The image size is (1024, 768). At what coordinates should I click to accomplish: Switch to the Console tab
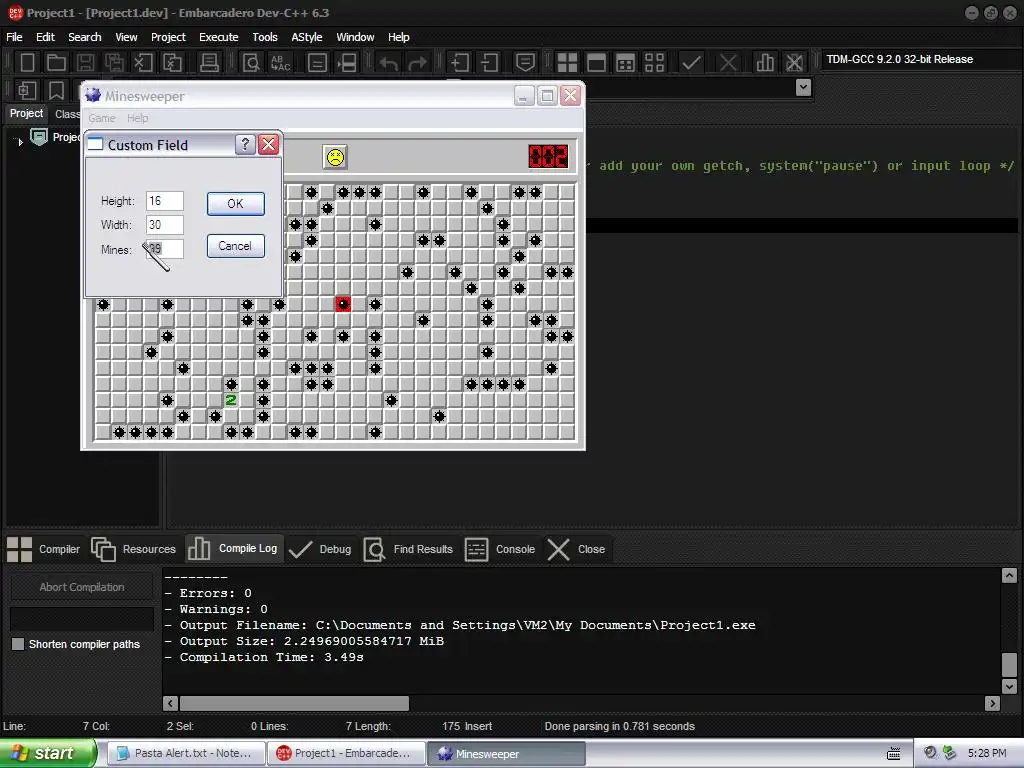[x=500, y=549]
